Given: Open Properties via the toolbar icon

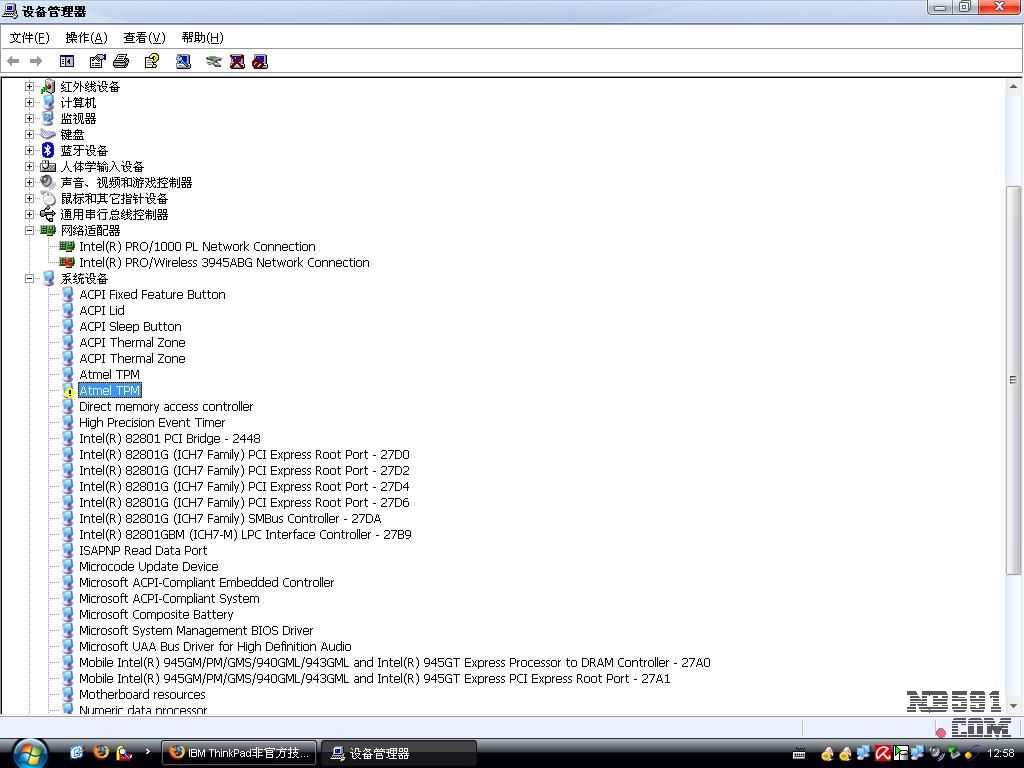Looking at the screenshot, I should click(x=98, y=61).
